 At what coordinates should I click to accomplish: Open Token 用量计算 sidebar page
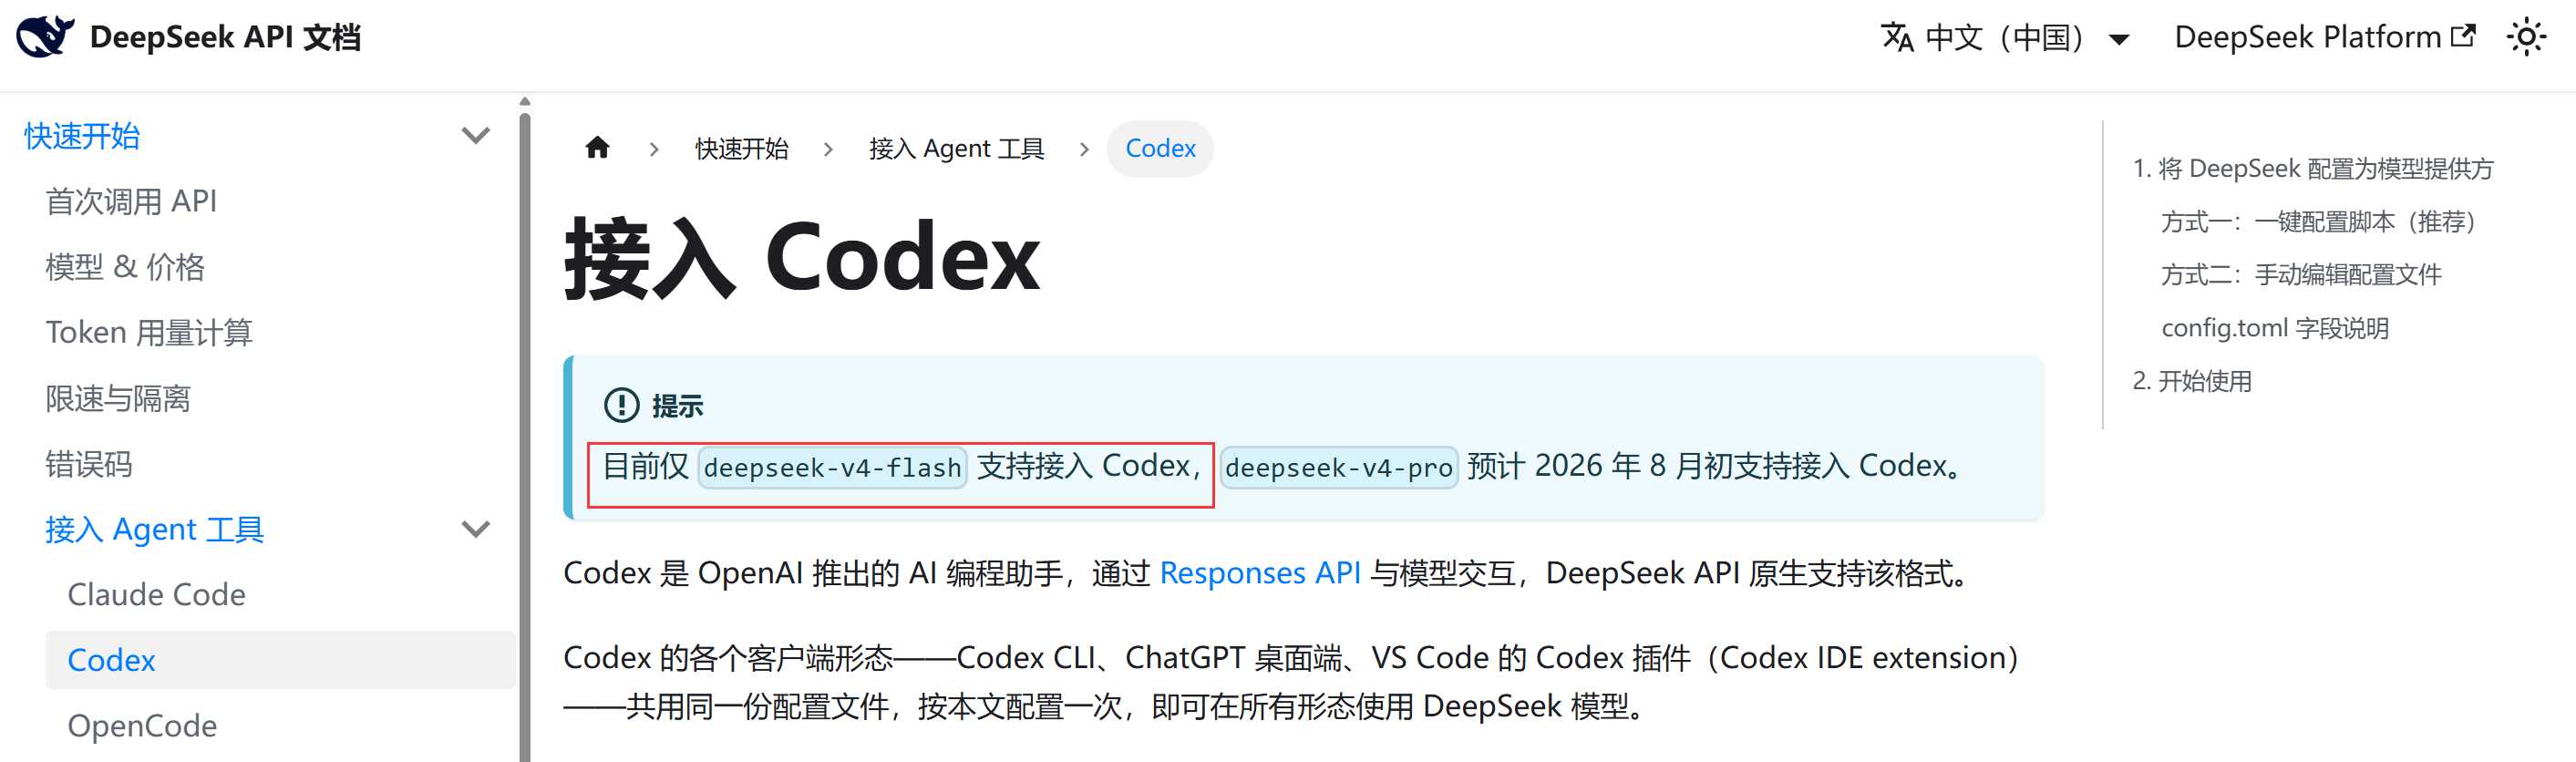(x=149, y=332)
